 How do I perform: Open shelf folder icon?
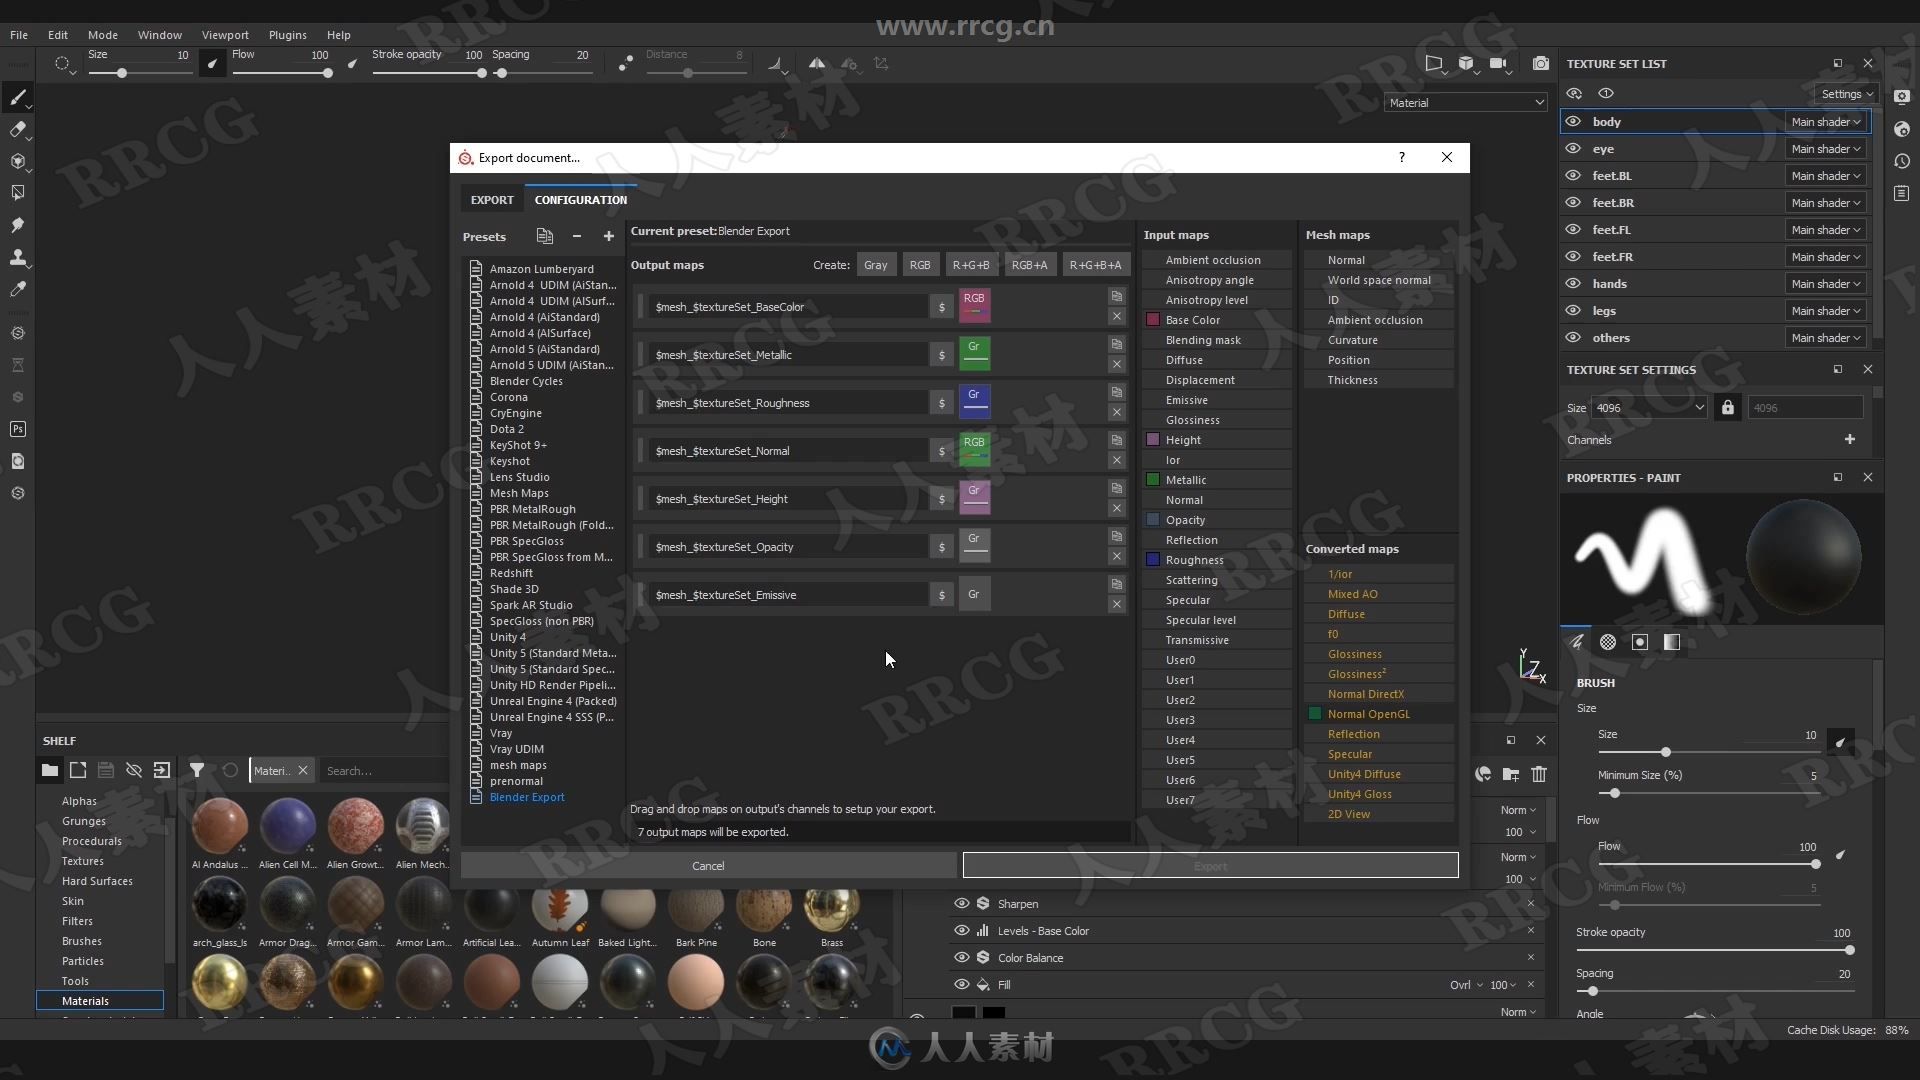50,770
